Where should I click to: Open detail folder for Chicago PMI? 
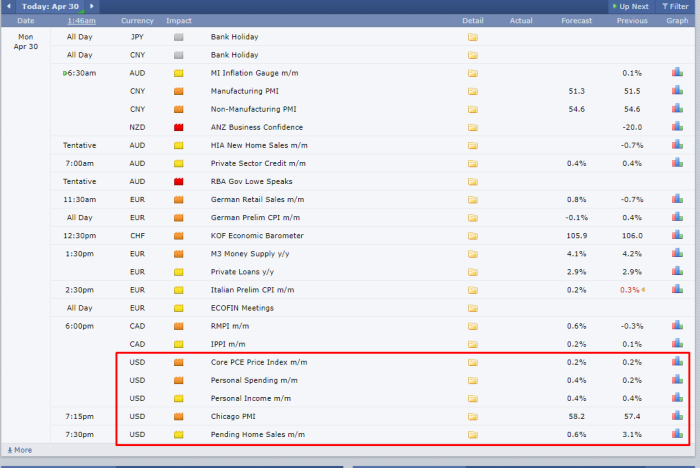473,417
